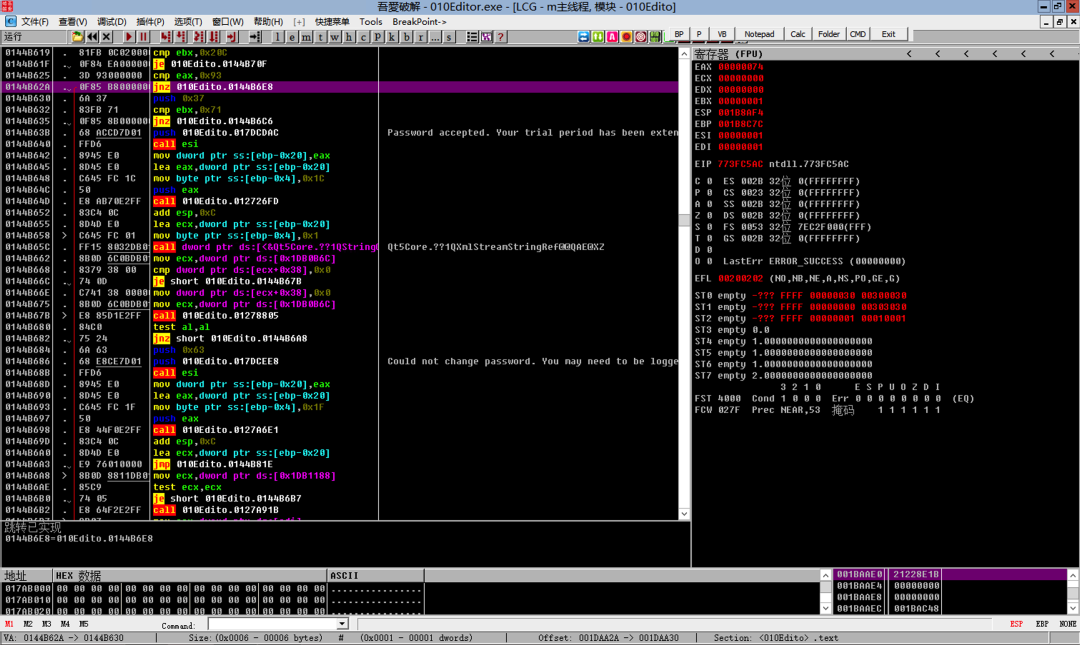Show References with the 'r' button
This screenshot has width=1080, height=645.
click(x=421, y=37)
